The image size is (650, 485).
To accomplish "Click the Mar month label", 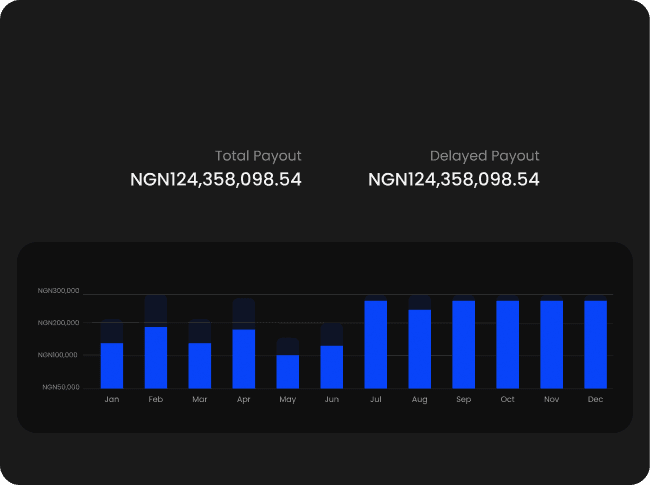I will [x=200, y=399].
